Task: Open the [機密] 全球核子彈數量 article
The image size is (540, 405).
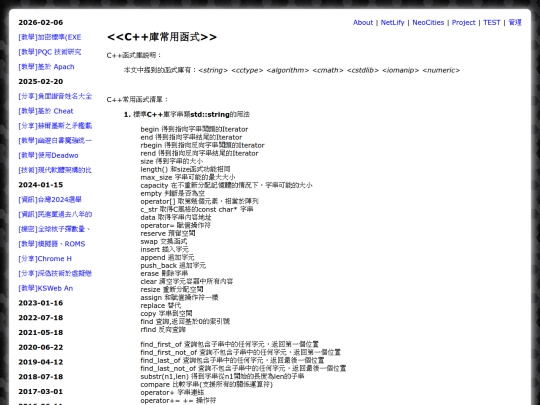Action: (54, 229)
